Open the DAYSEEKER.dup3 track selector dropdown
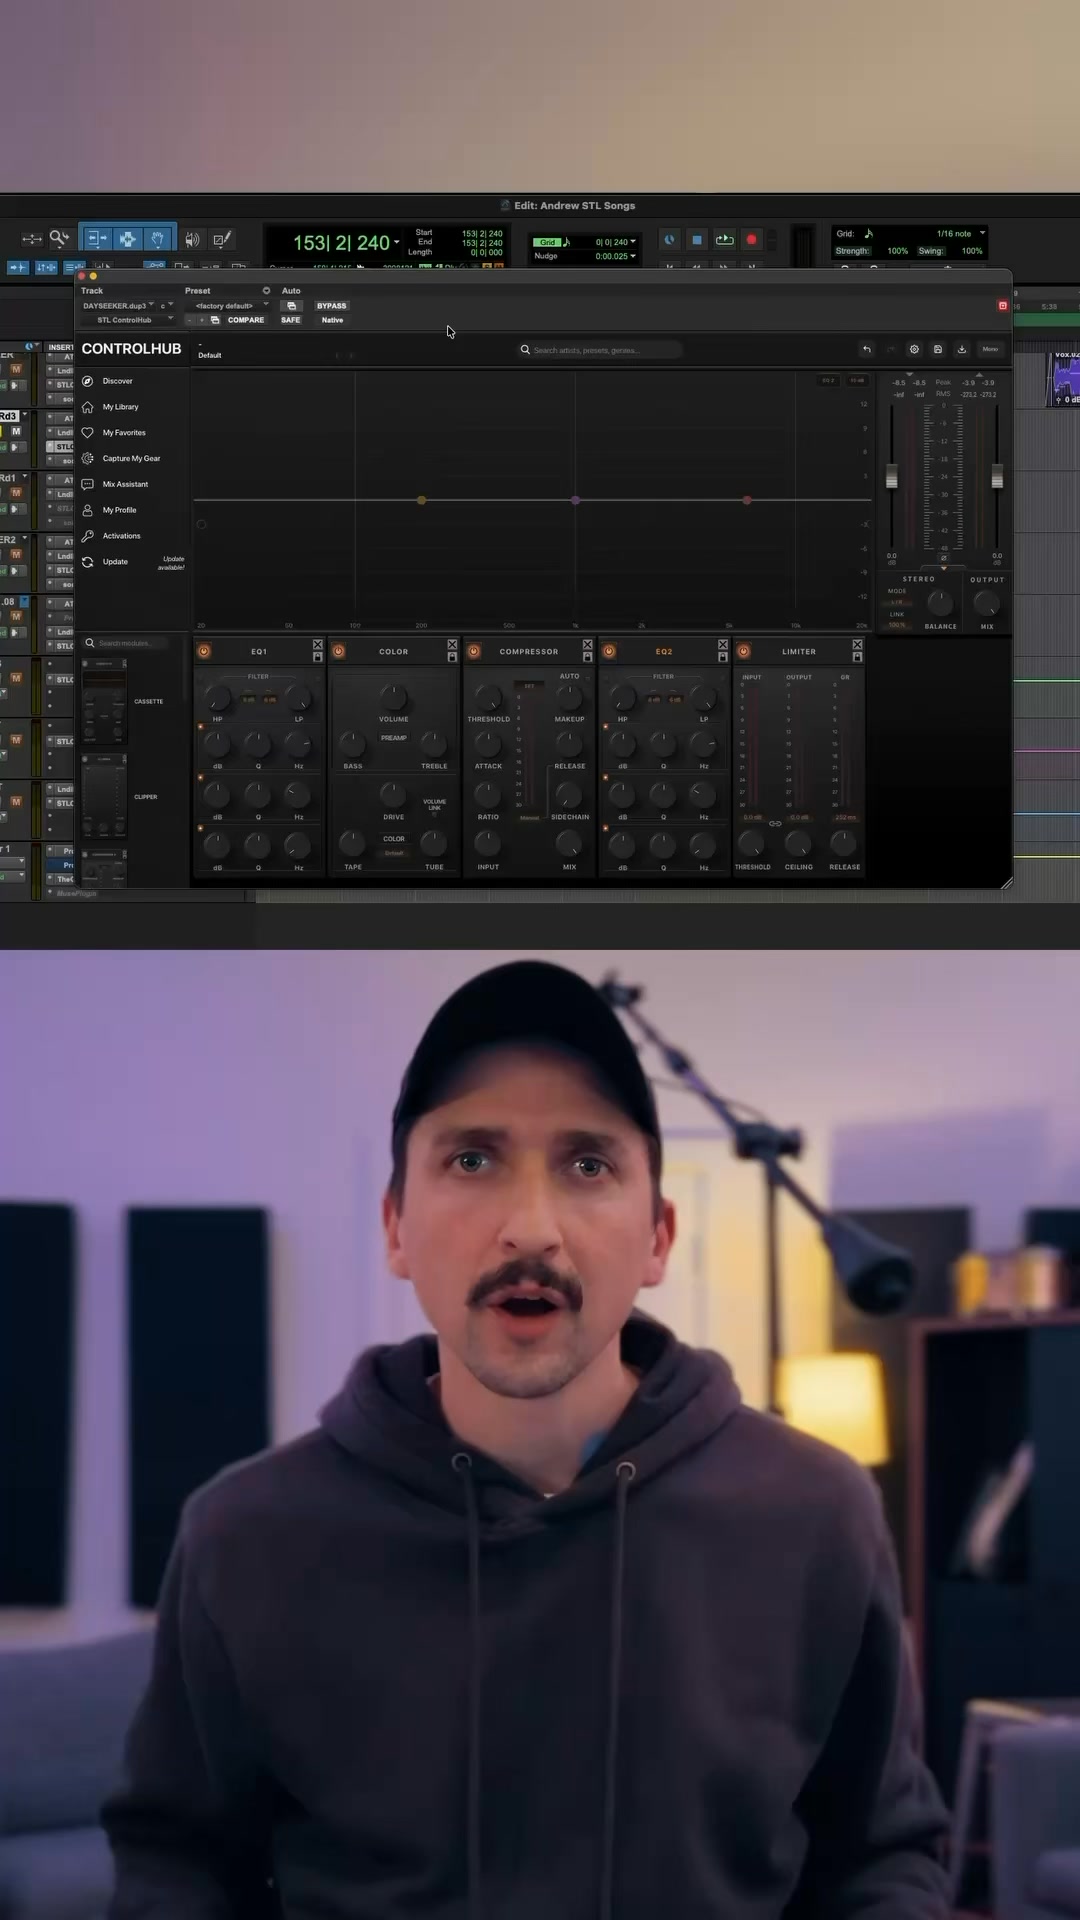This screenshot has height=1920, width=1080. coord(118,306)
